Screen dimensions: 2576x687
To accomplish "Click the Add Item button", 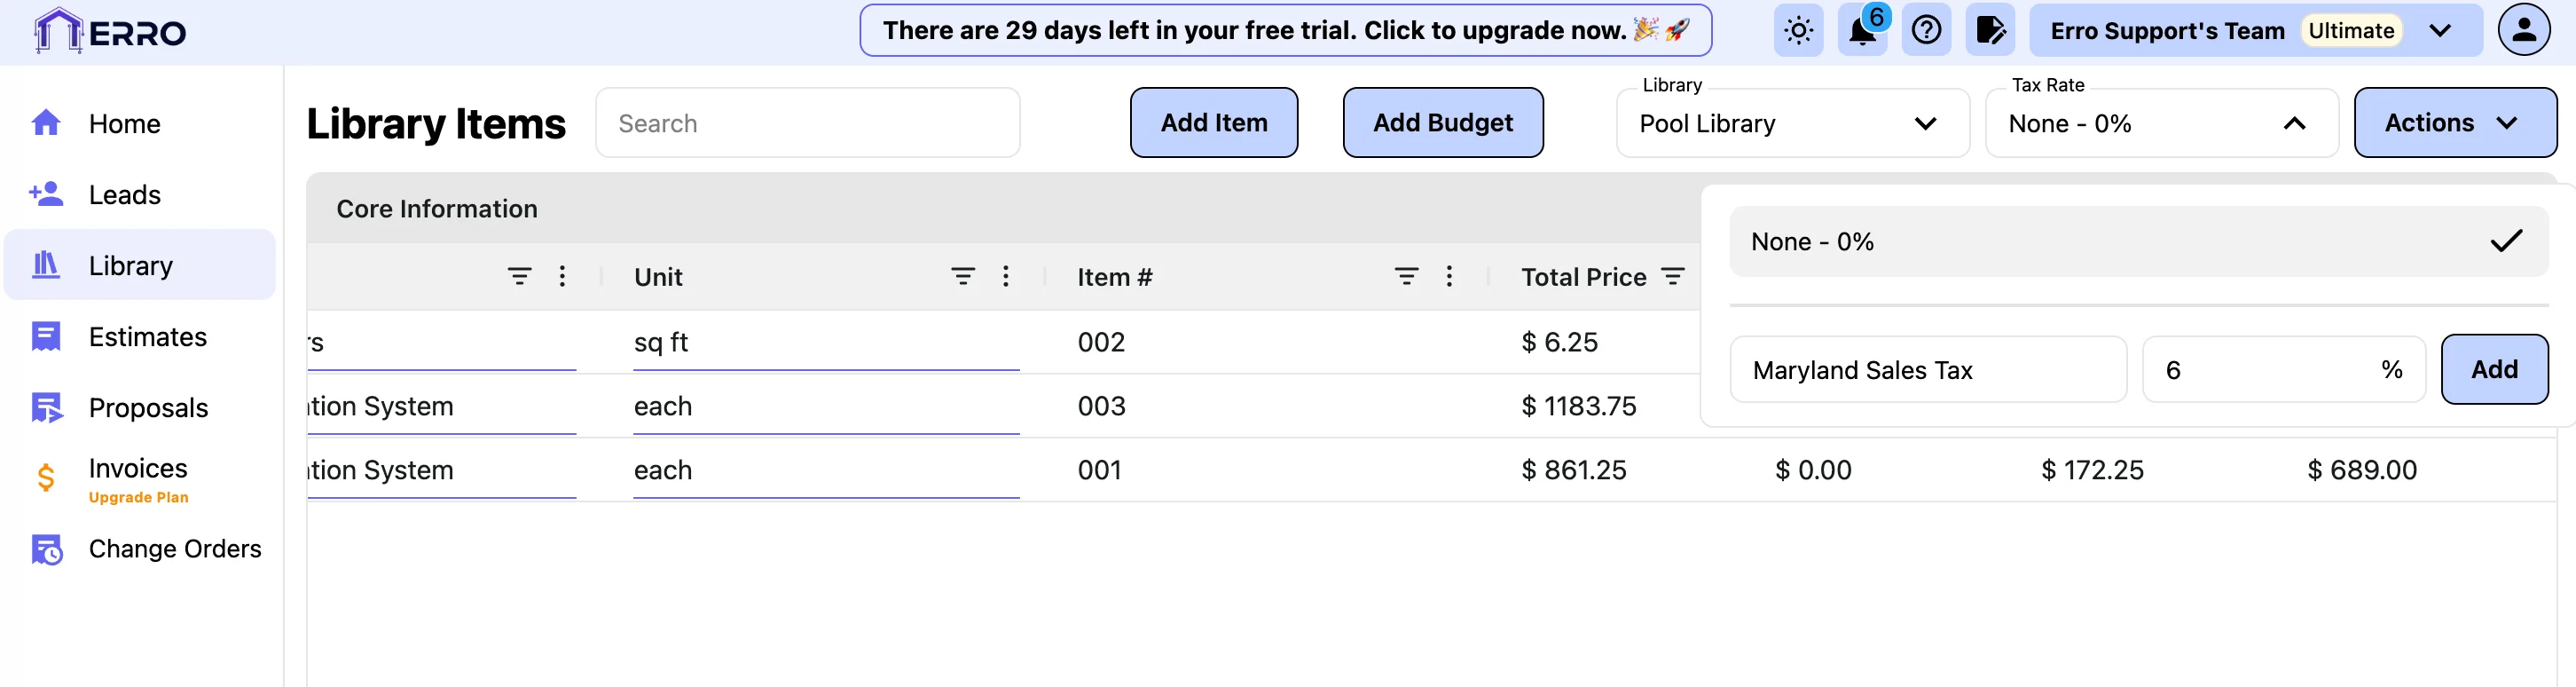I will [1213, 123].
